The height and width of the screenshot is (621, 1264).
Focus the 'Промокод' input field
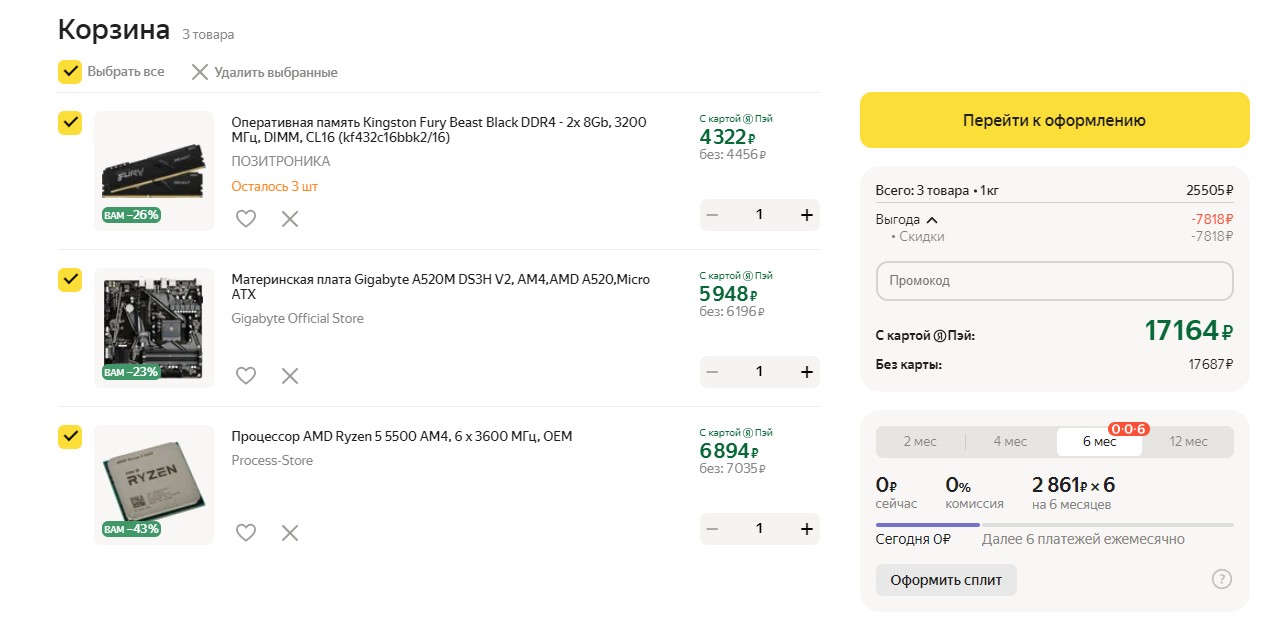pos(1054,281)
